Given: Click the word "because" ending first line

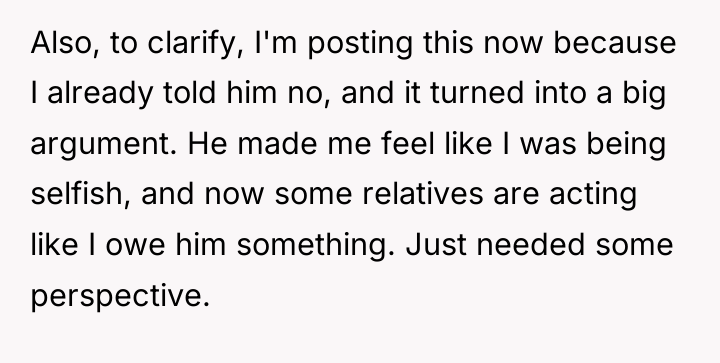Looking at the screenshot, I should coord(615,43).
